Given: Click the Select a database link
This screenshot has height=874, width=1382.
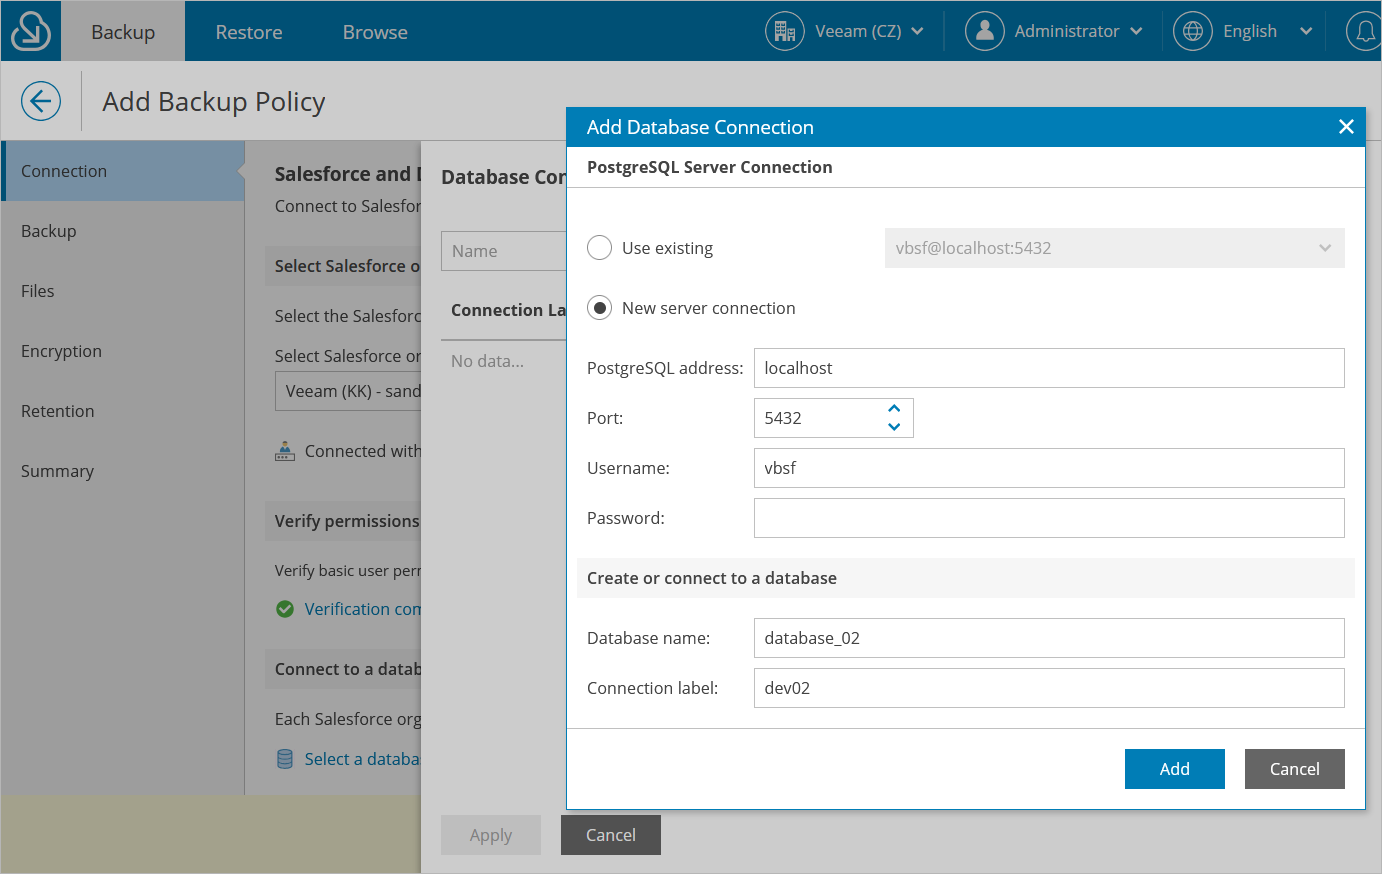Looking at the screenshot, I should tap(363, 759).
